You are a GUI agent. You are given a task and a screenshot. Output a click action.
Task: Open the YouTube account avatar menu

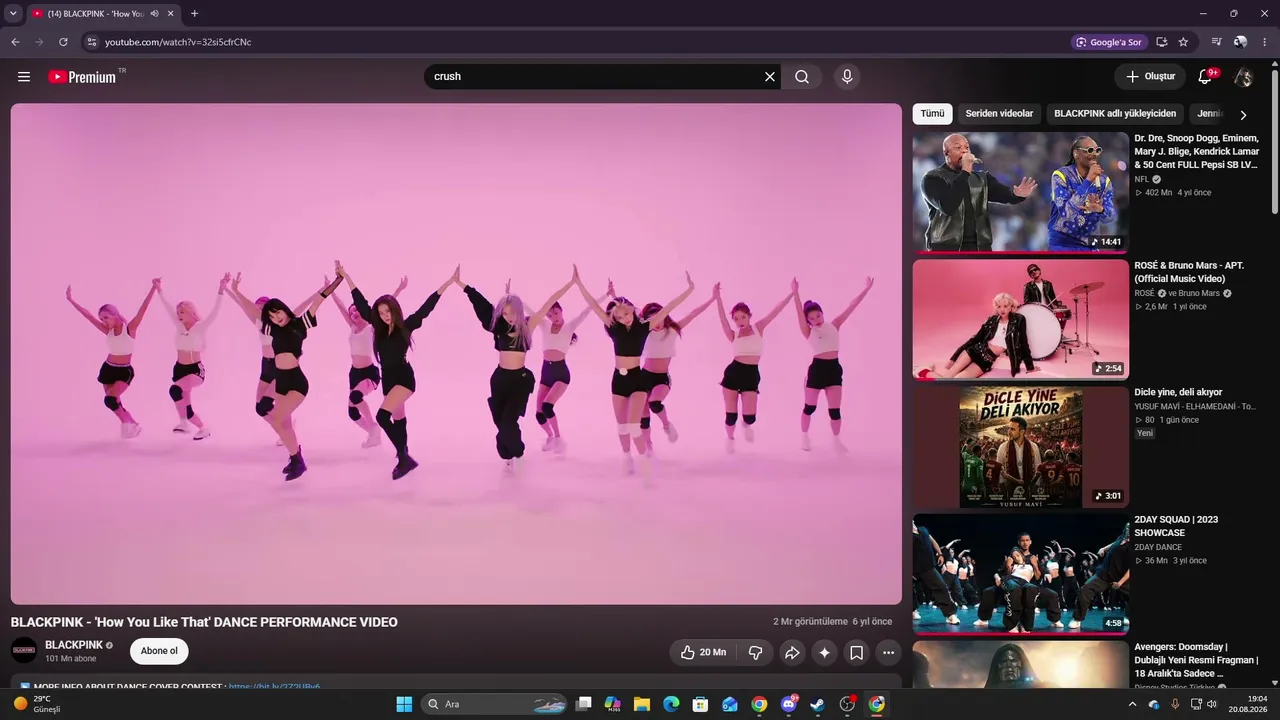[1243, 77]
